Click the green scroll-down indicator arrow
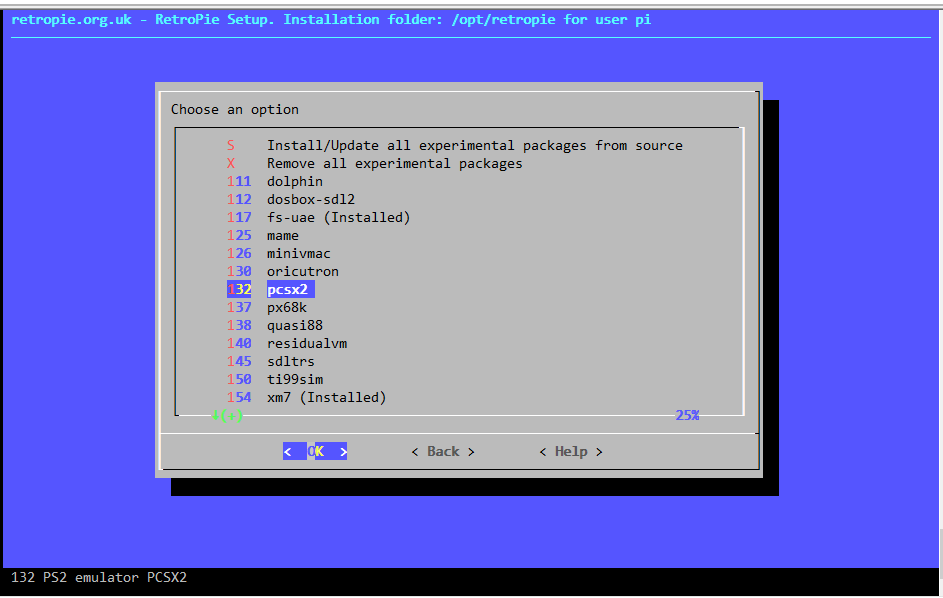943x598 pixels. coord(227,415)
